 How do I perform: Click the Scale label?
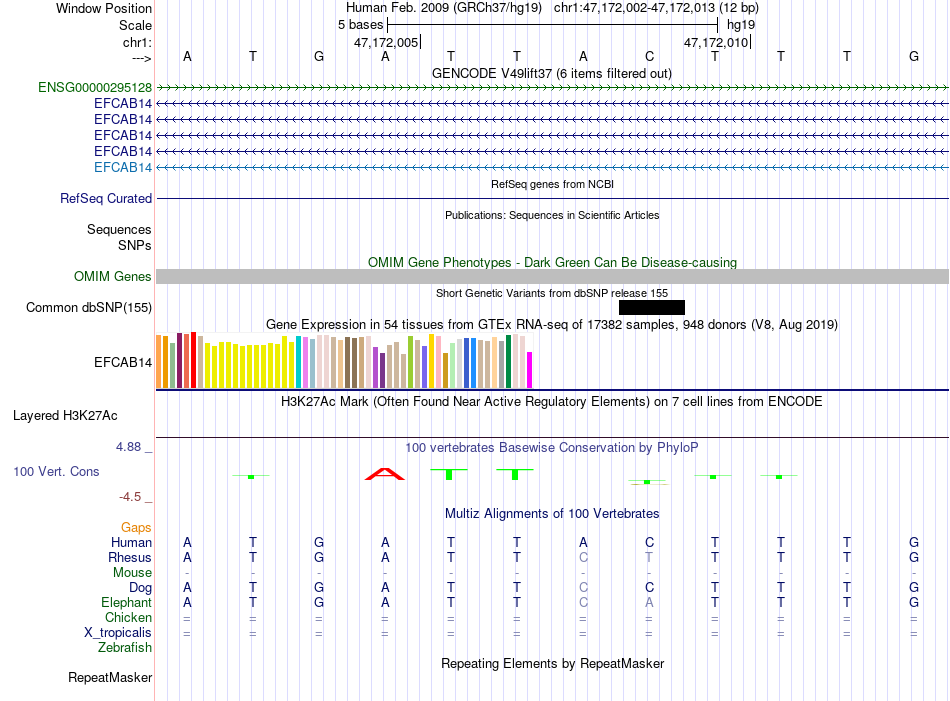coord(135,25)
